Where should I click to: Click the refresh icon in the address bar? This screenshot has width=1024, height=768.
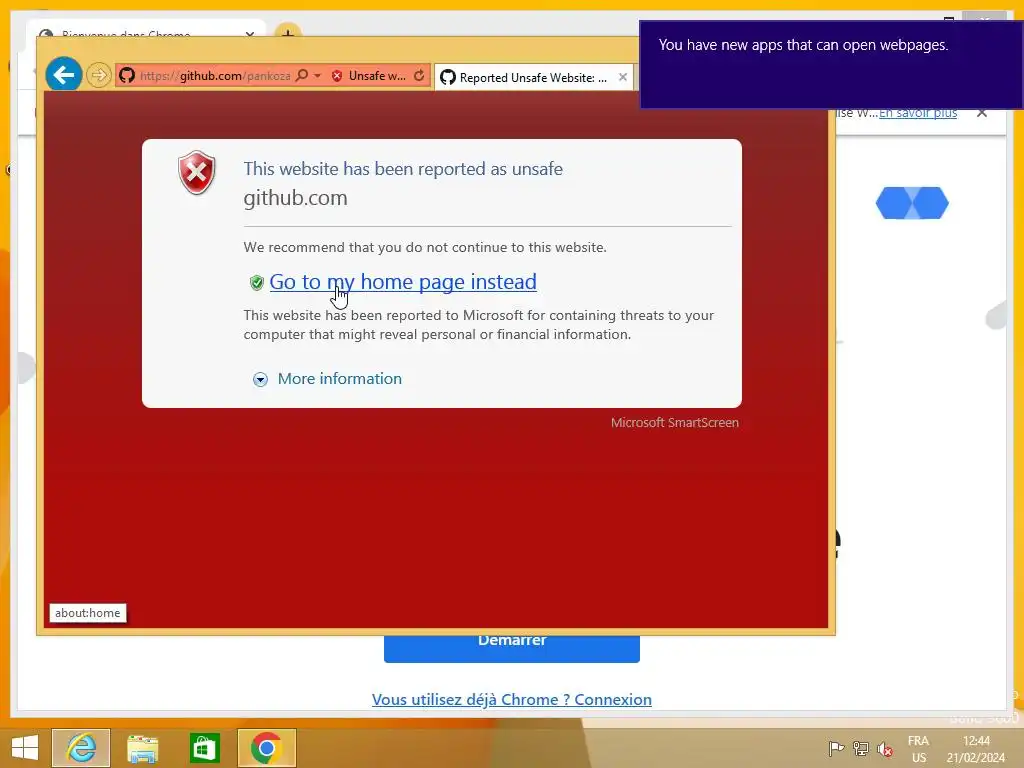point(419,76)
